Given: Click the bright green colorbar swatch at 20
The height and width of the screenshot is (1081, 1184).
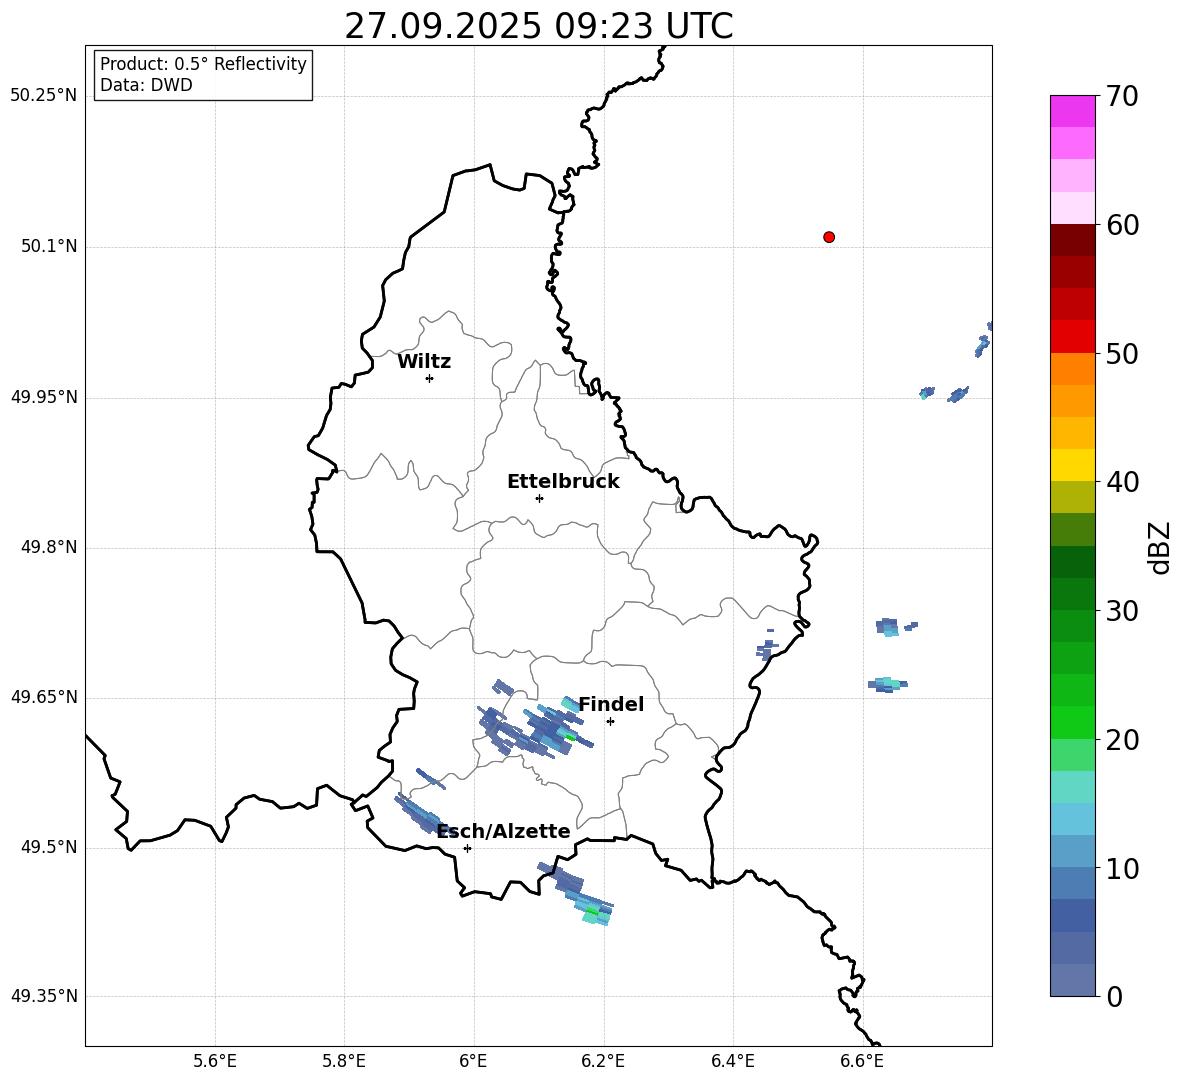Looking at the screenshot, I should pyautogui.click(x=1073, y=723).
